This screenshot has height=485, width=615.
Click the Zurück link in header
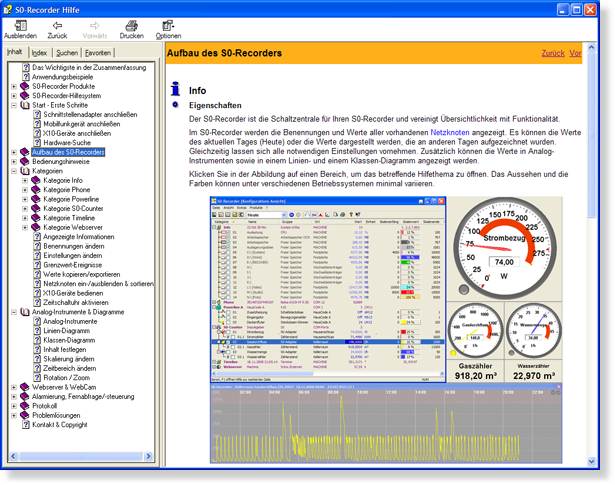click(552, 53)
